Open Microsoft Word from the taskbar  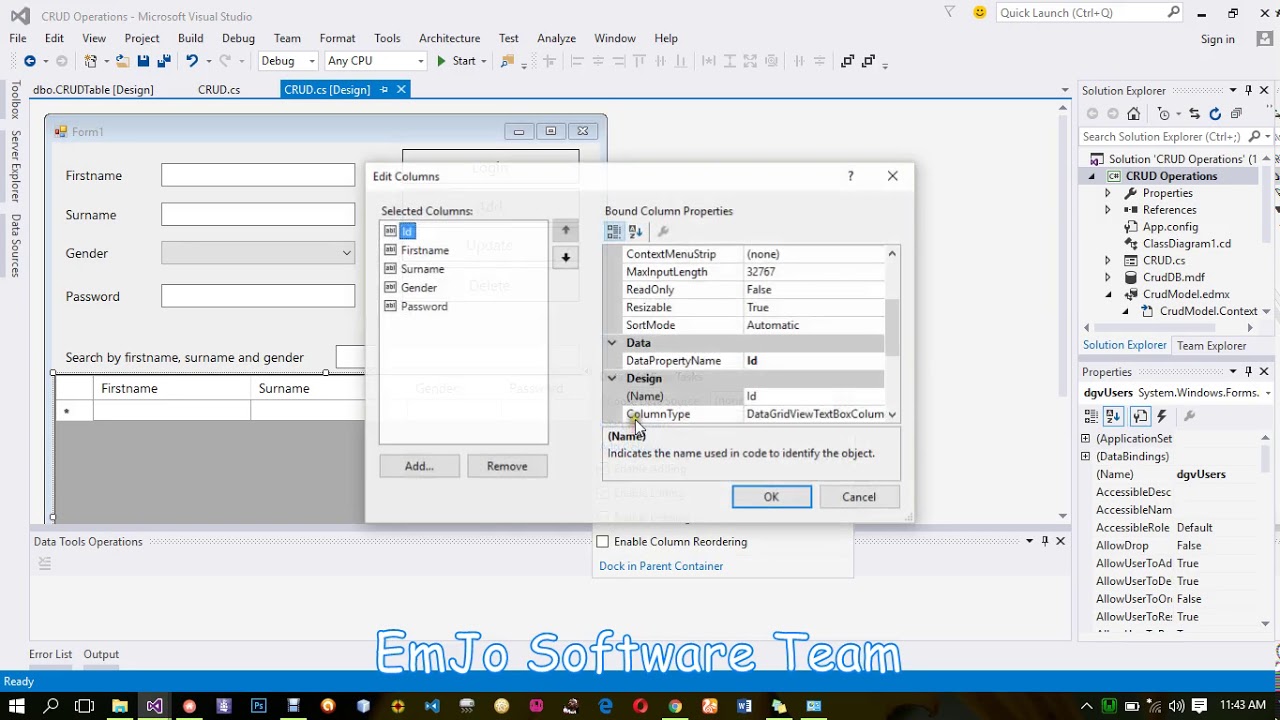[744, 706]
